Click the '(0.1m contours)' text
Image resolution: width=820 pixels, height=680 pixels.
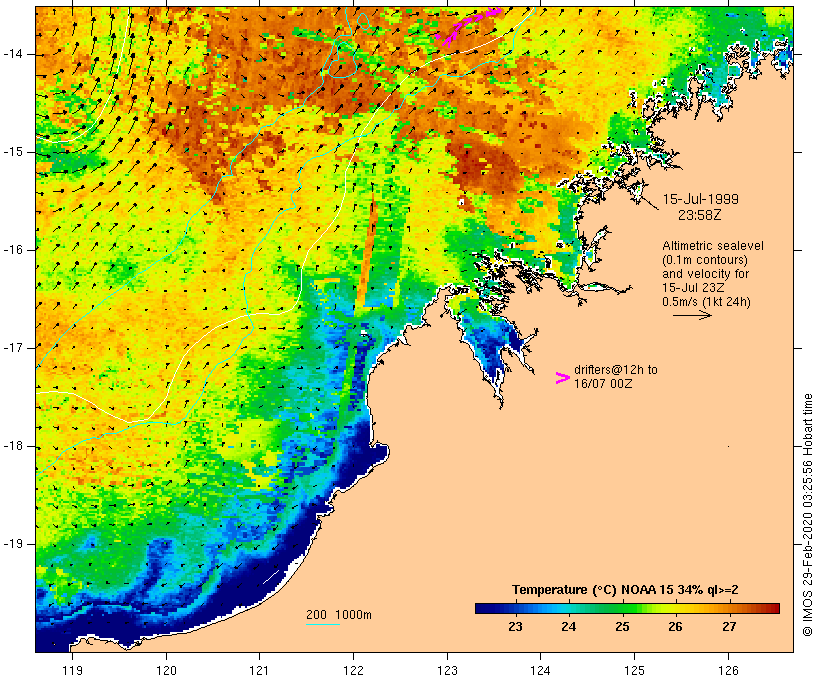704,260
